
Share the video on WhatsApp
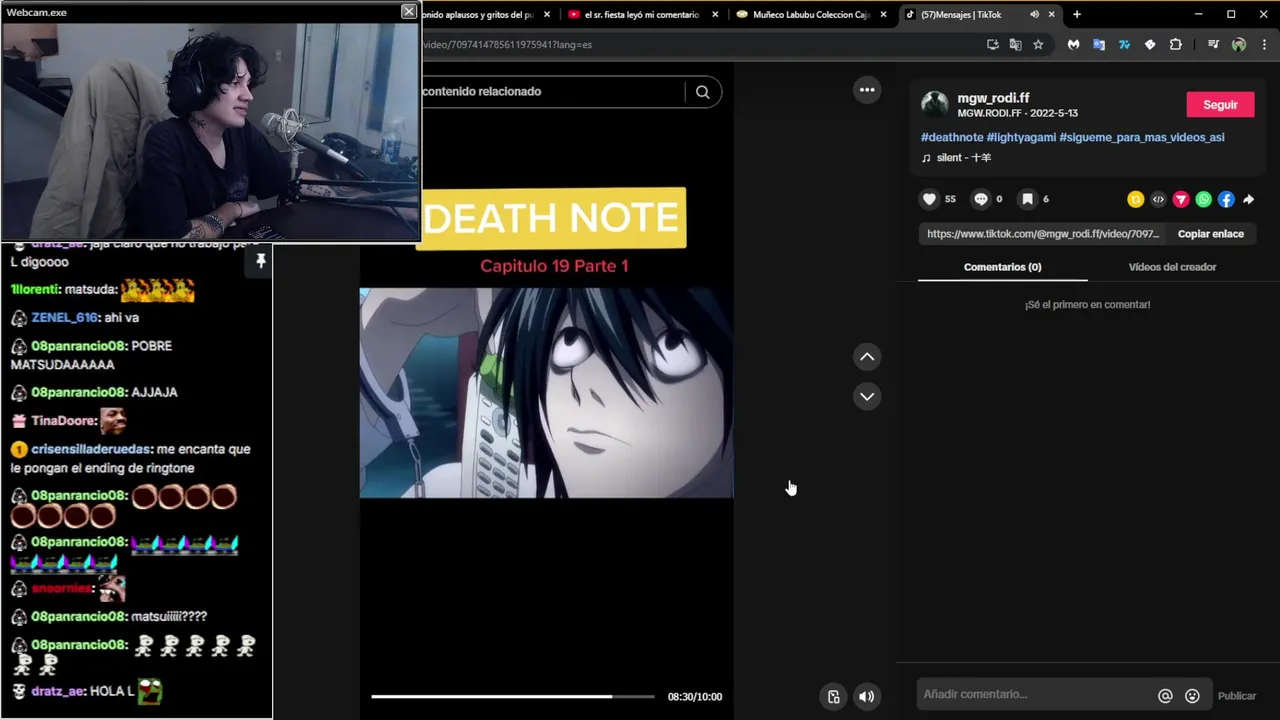click(1204, 199)
